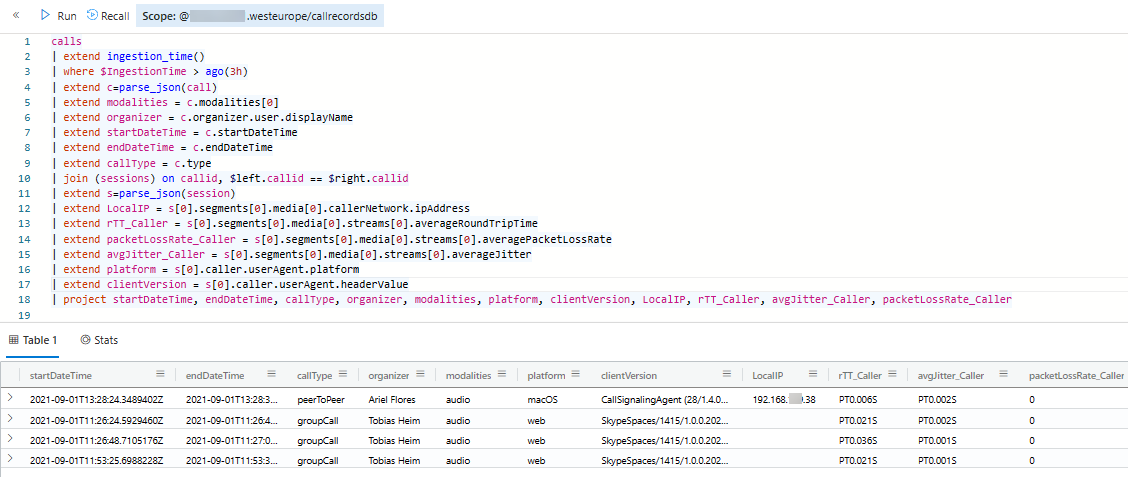Place cursor on the where $IngestionTime line
Viewport: 1128px width, 477px height.
pos(150,72)
